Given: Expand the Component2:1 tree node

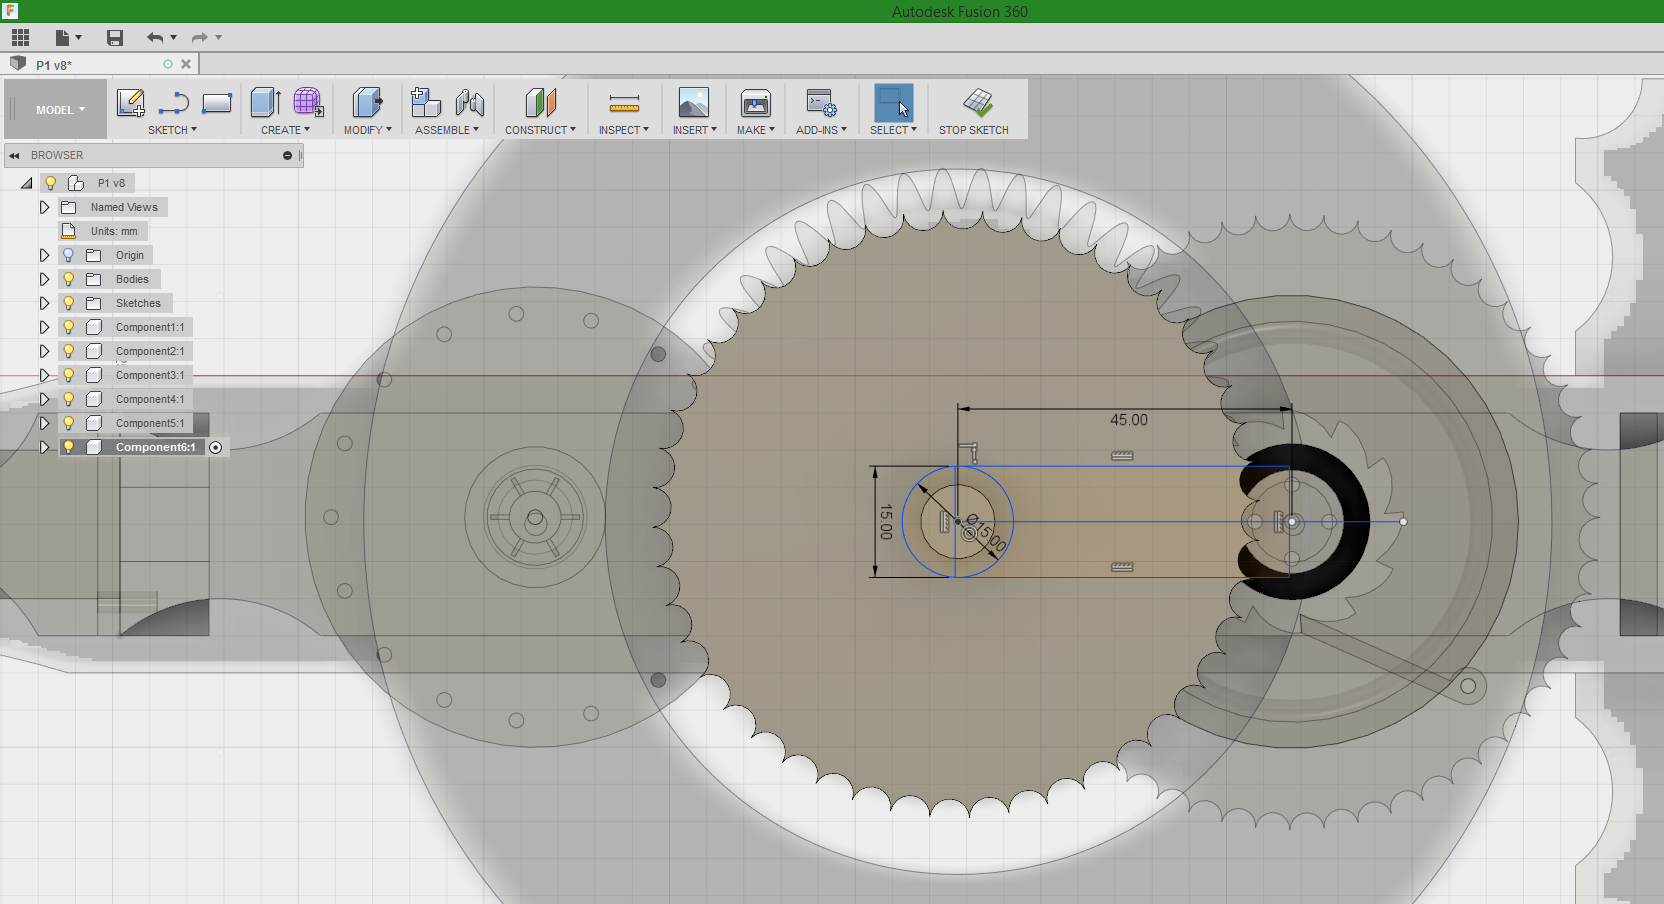Looking at the screenshot, I should (44, 351).
